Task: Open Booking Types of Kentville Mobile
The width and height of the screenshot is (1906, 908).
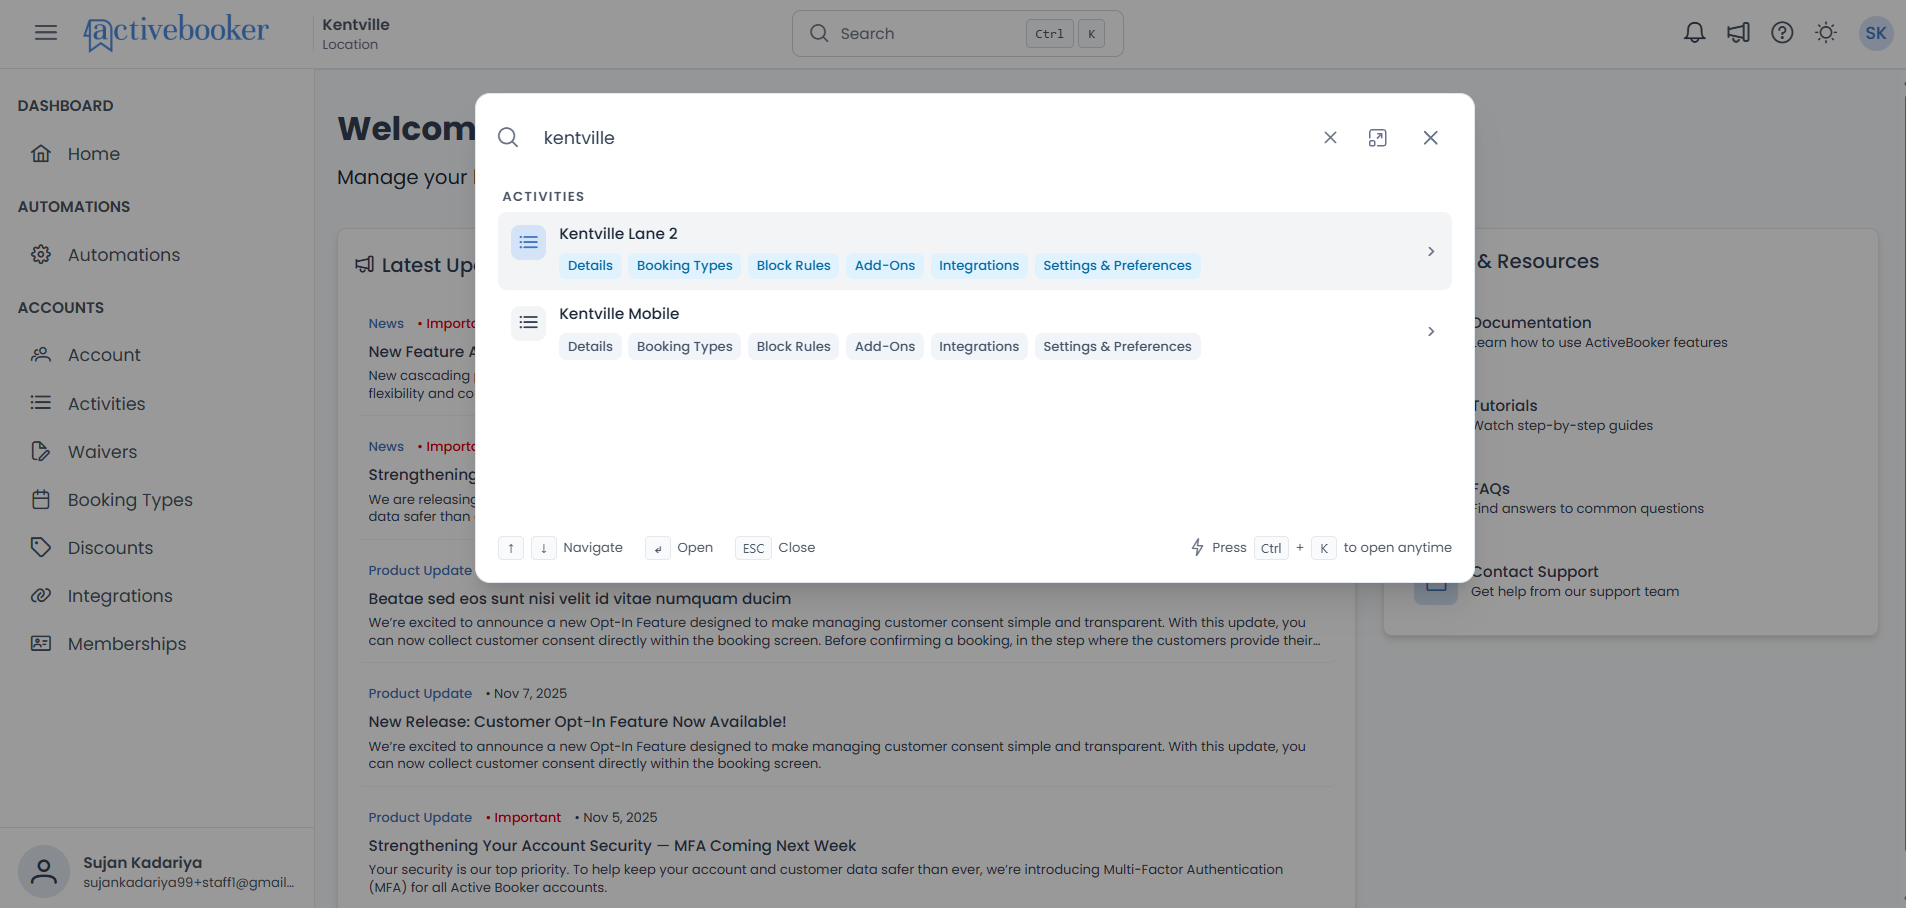Action: 685,347
